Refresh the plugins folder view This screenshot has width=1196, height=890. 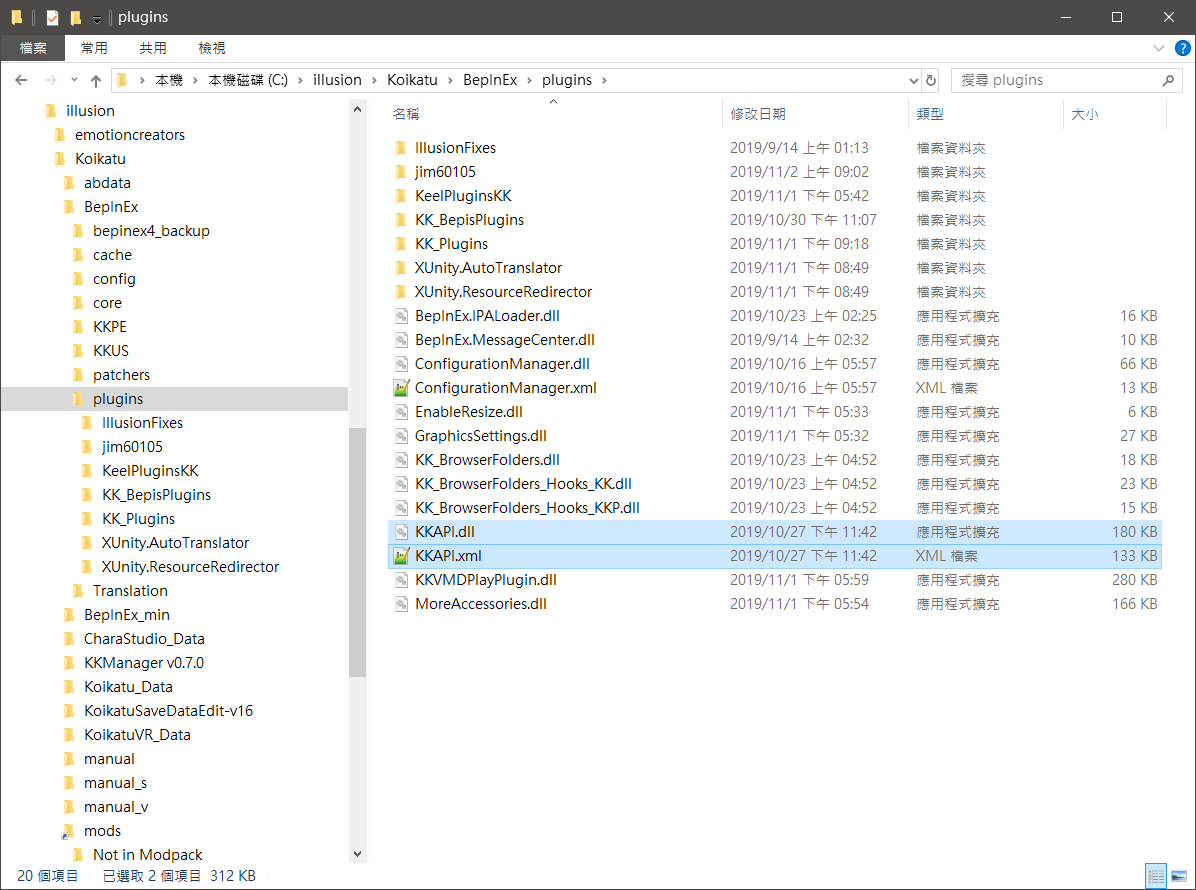[931, 80]
